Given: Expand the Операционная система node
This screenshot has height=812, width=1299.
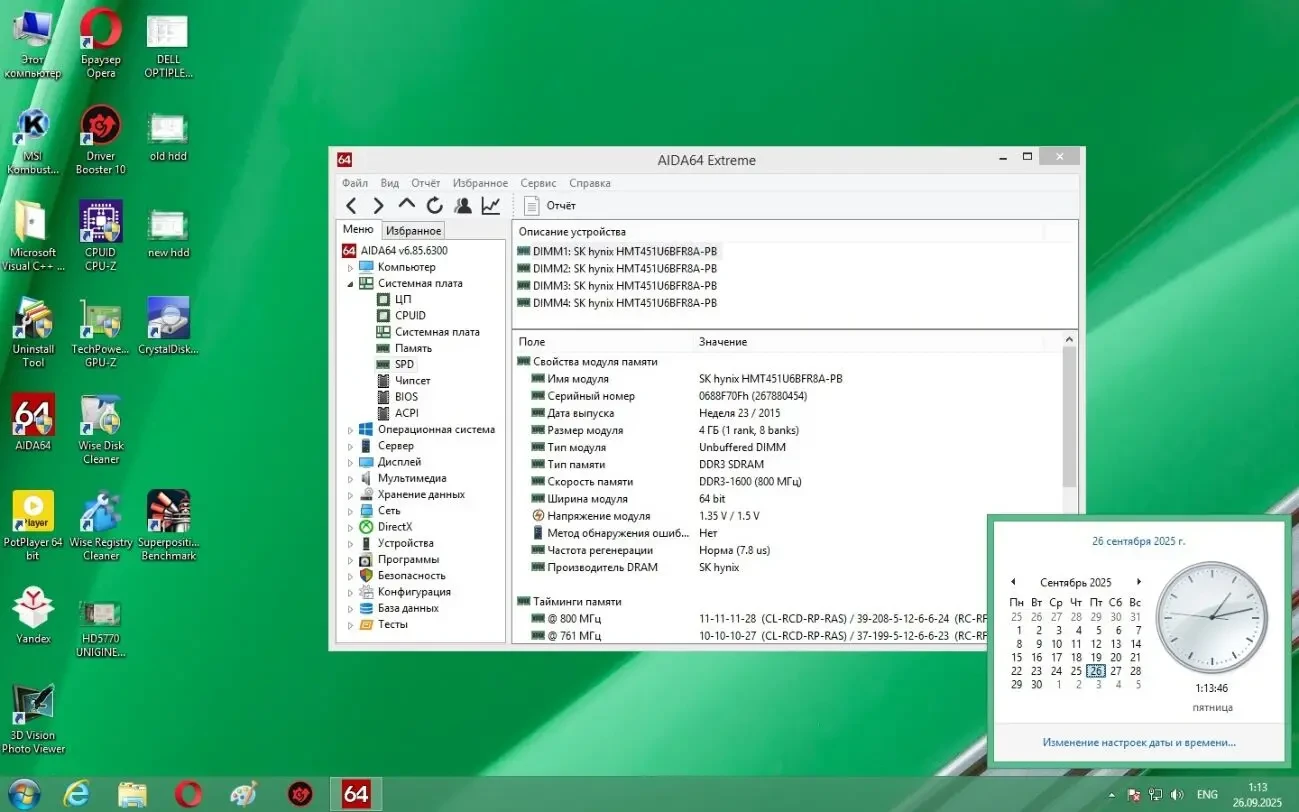Looking at the screenshot, I should [350, 430].
